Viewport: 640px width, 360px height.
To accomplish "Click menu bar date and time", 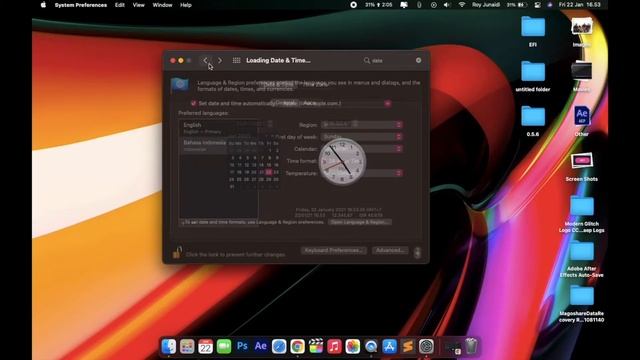I will pos(580,5).
